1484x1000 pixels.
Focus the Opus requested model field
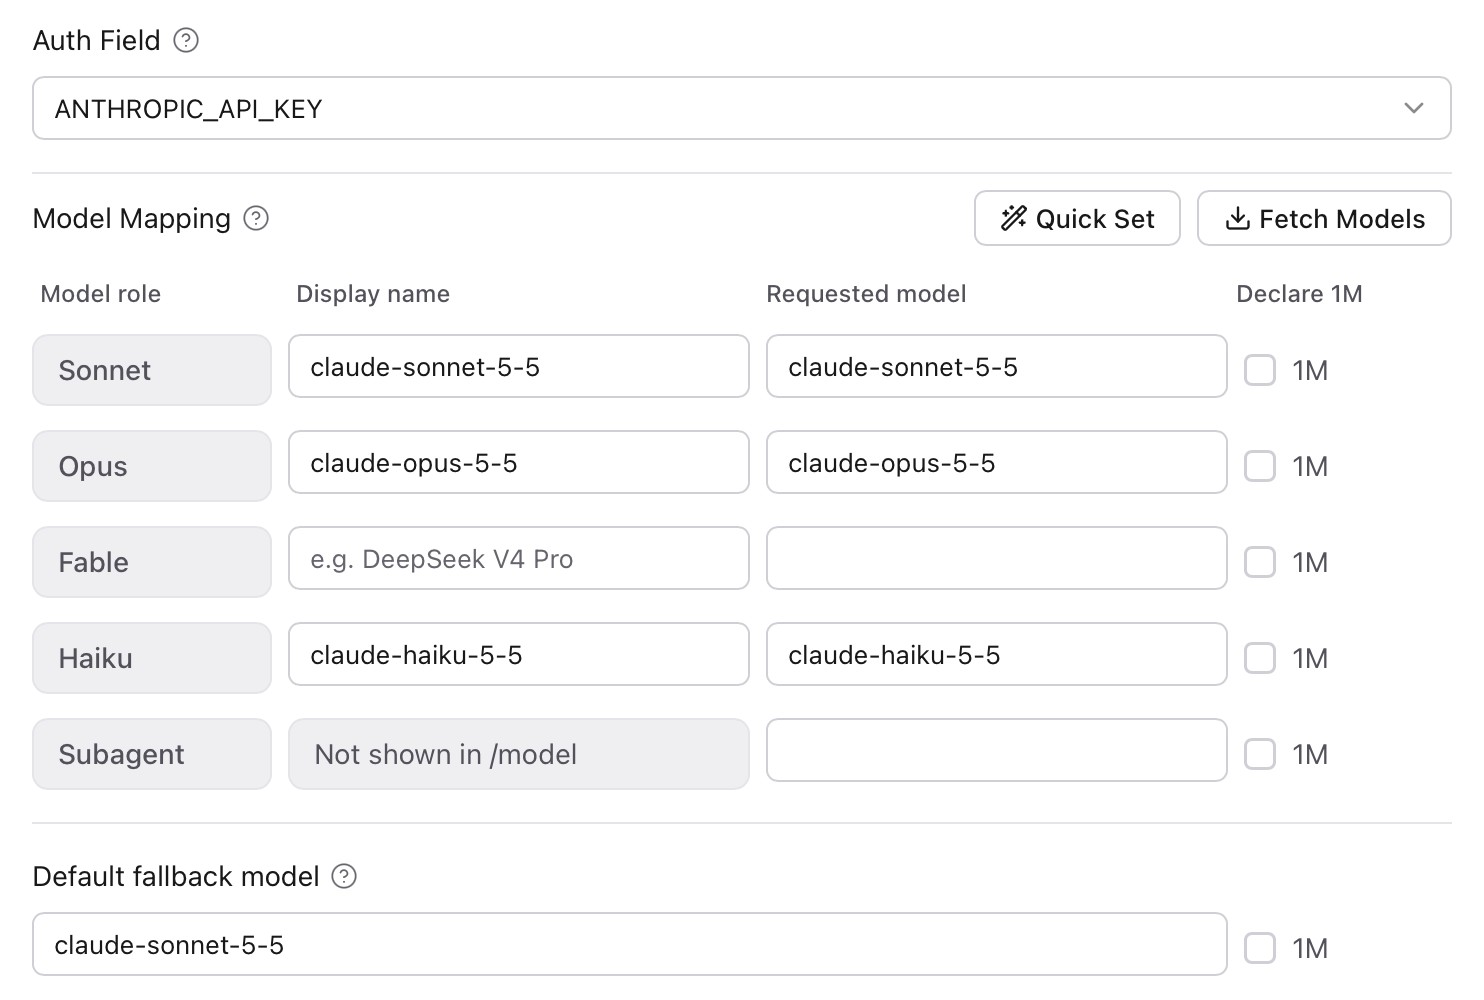[997, 462]
